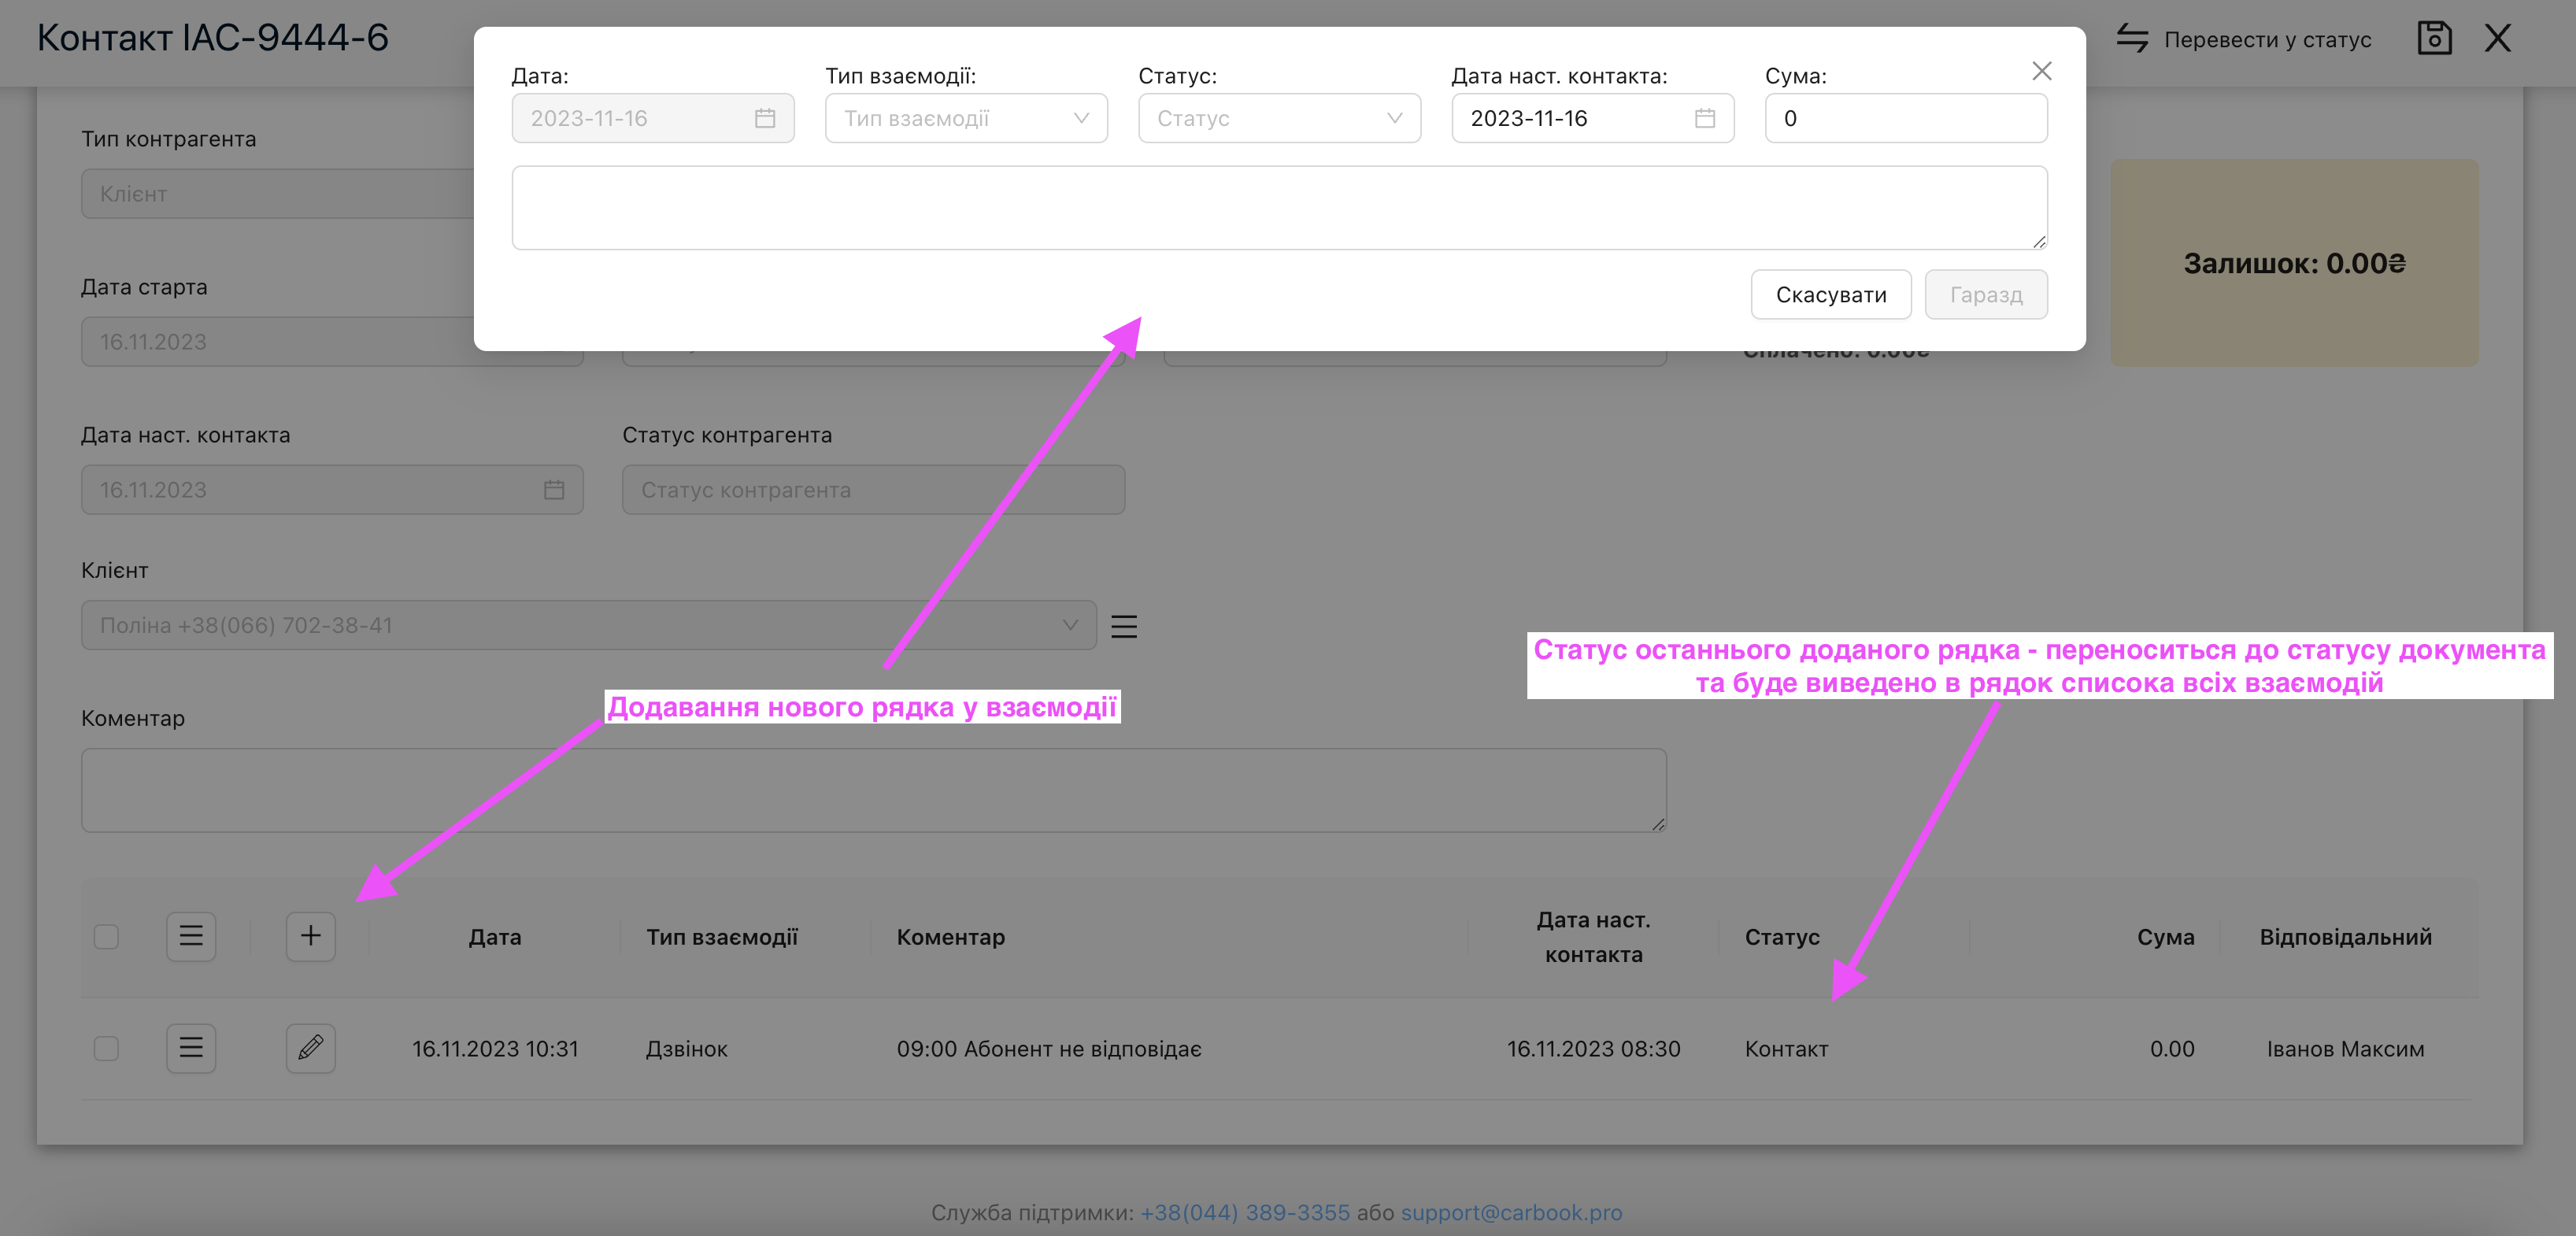Image resolution: width=2576 pixels, height=1236 pixels.
Task: Open calendar icon in Дата наст. контакта dialog field
Action: 1704,119
